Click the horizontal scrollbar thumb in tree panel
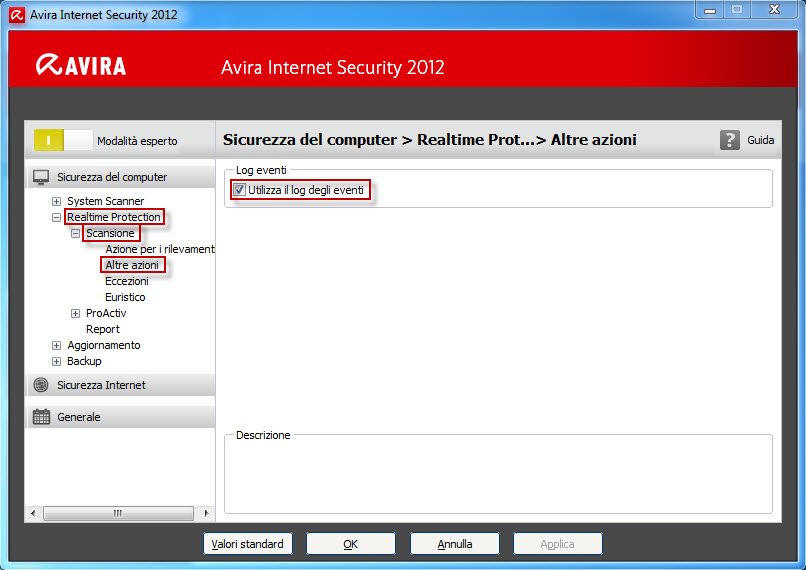 (x=118, y=513)
